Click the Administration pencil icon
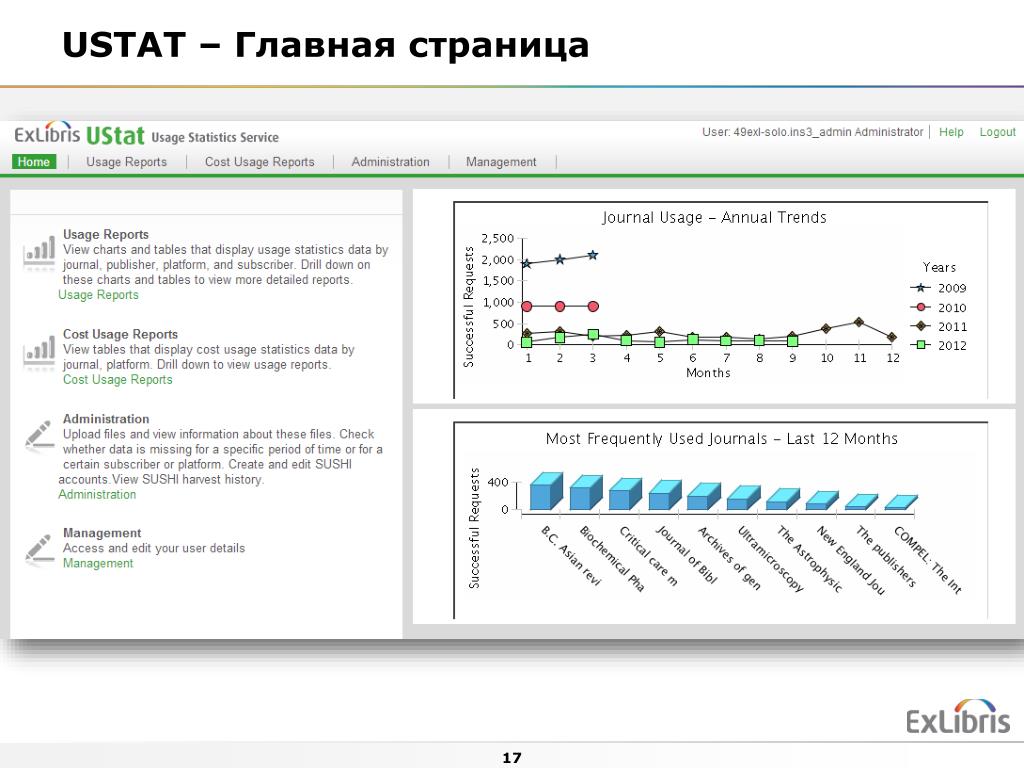This screenshot has height=768, width=1024. click(x=39, y=436)
